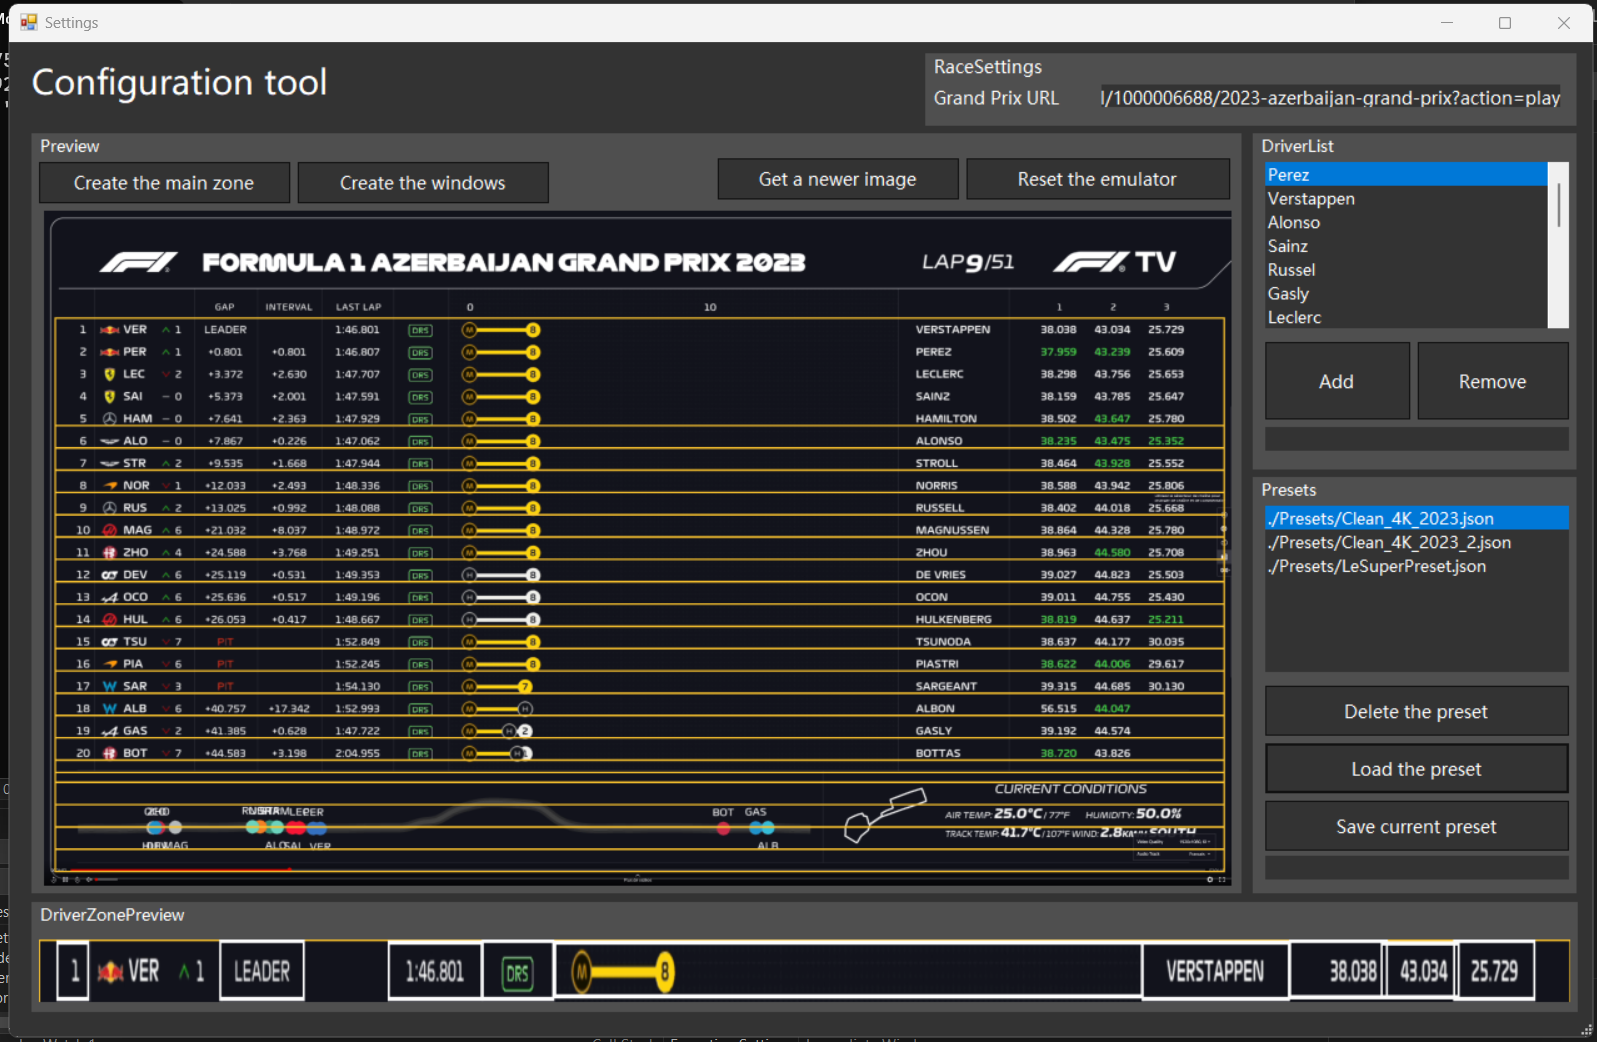Click the Add button under DriverList
This screenshot has width=1597, height=1042.
(1337, 381)
